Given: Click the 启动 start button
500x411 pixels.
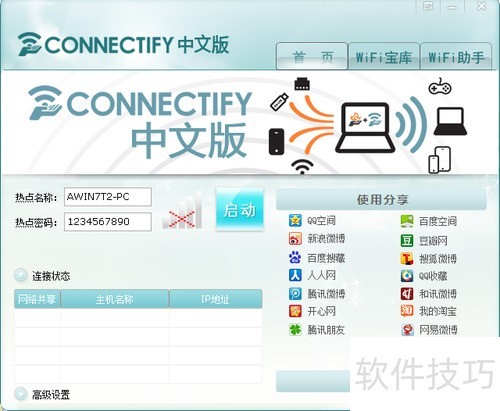Looking at the screenshot, I should (x=240, y=209).
